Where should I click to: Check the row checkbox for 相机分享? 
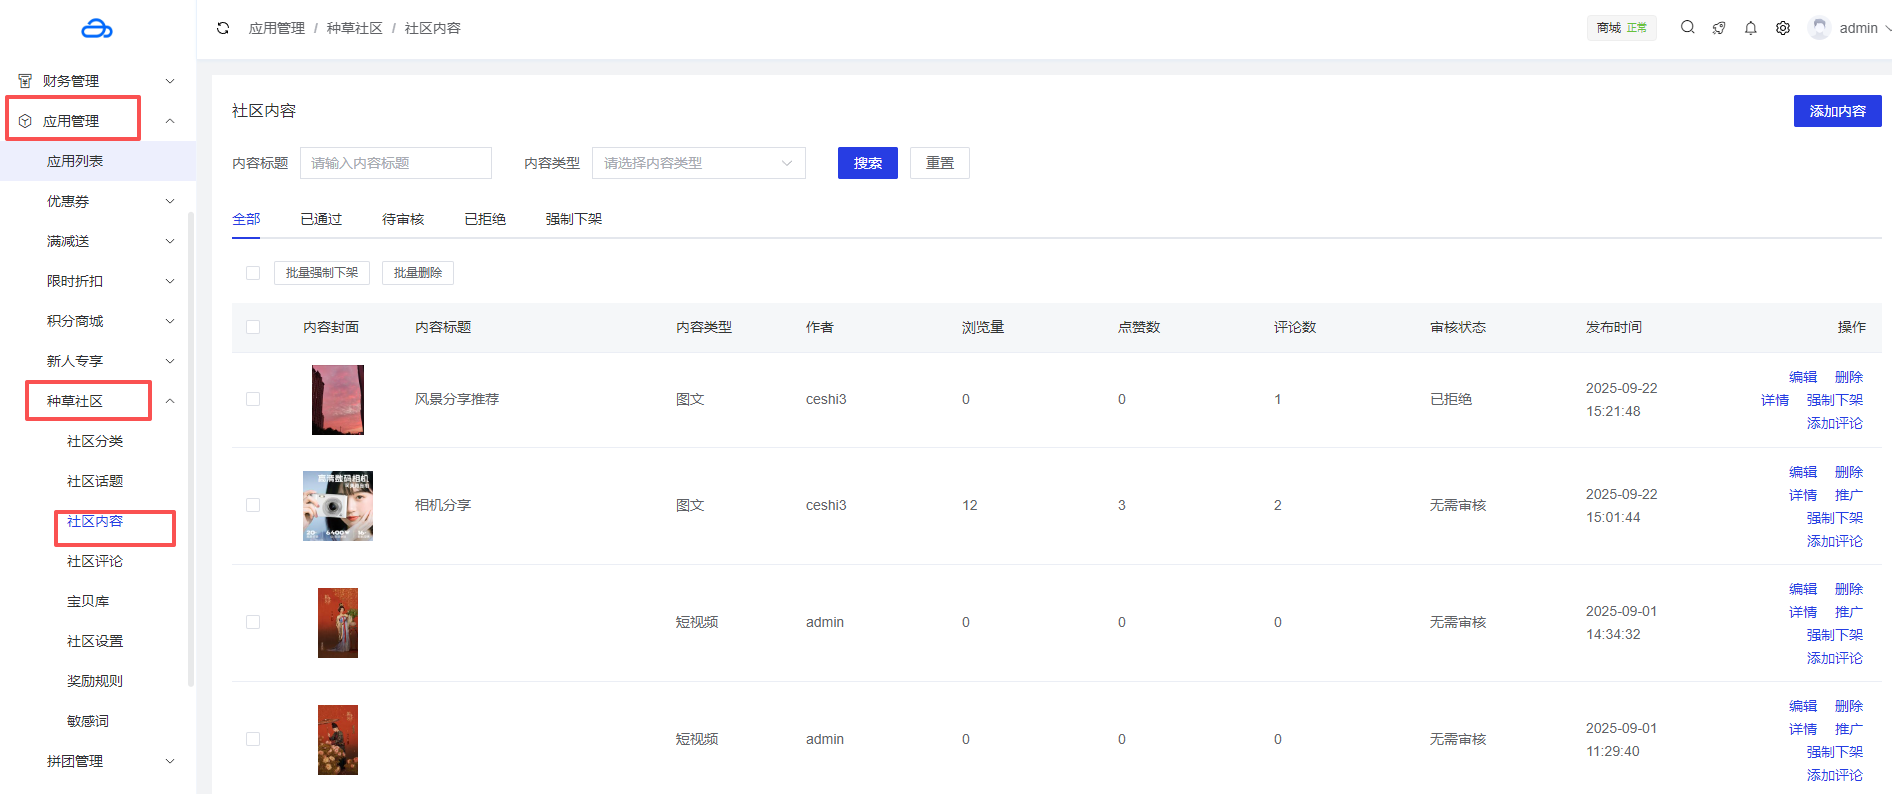click(x=253, y=505)
